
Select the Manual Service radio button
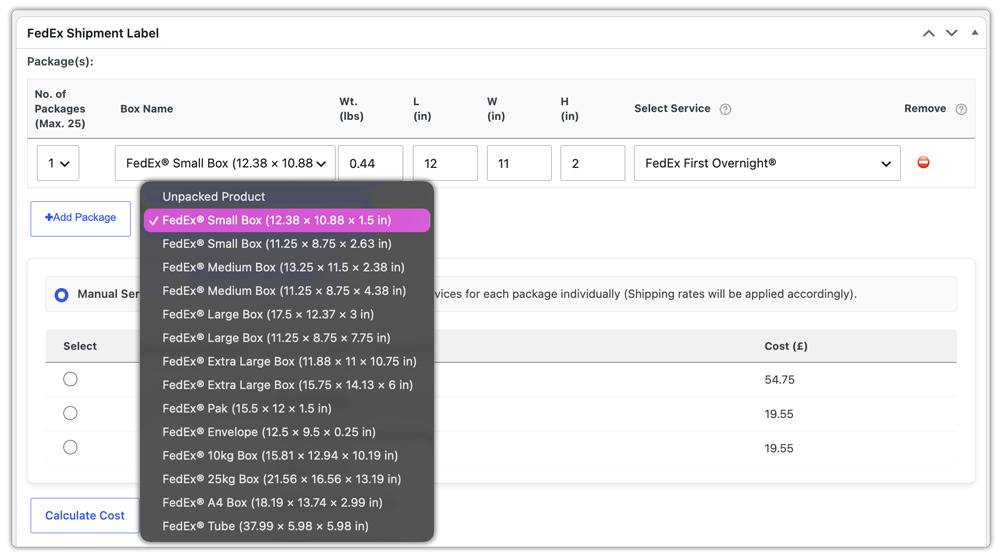click(61, 295)
